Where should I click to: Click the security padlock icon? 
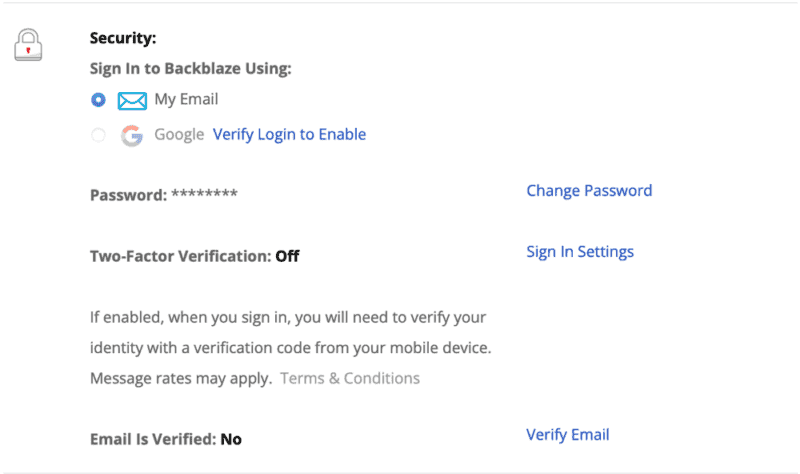pos(28,45)
